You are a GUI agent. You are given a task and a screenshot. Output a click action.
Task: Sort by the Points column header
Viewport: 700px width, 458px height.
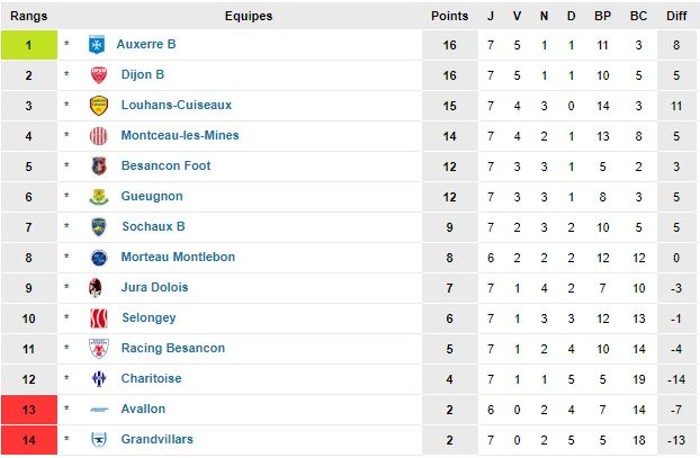coord(449,16)
